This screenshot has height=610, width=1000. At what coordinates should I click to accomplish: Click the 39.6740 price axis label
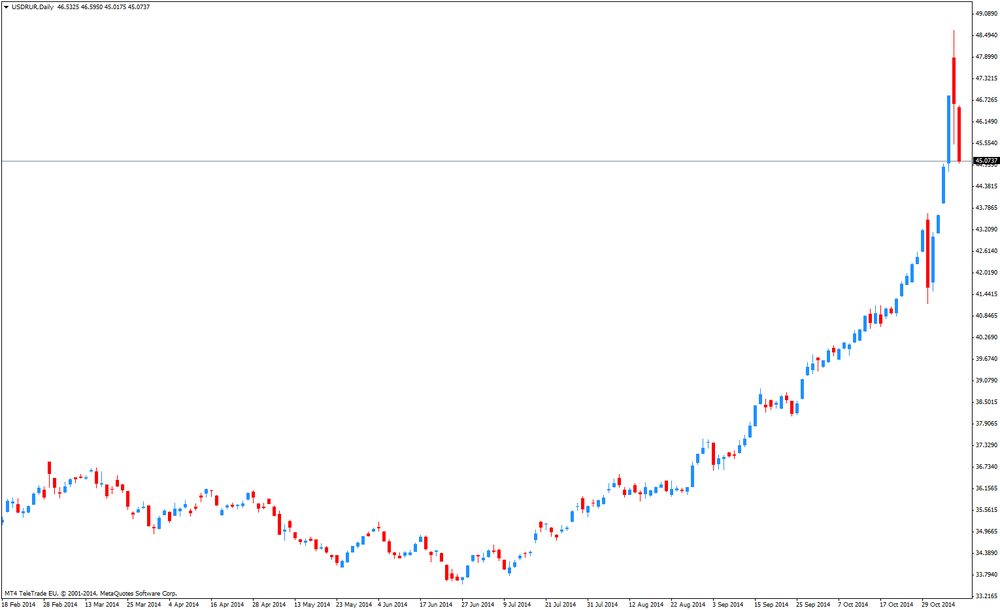(986, 359)
